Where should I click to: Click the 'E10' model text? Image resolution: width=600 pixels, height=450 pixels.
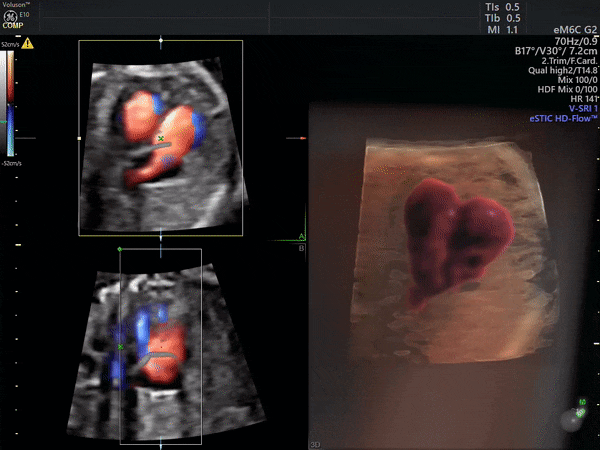click(x=24, y=15)
